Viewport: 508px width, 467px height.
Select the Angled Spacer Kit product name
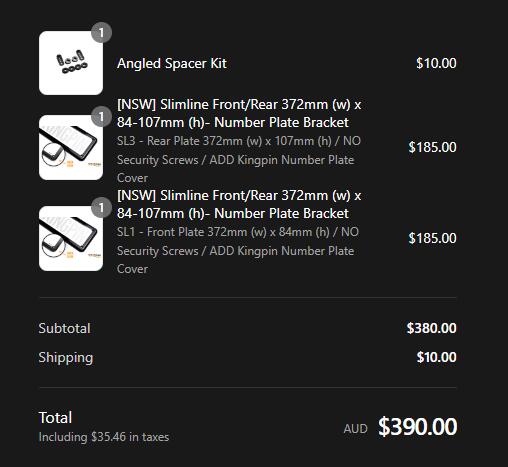[x=172, y=63]
